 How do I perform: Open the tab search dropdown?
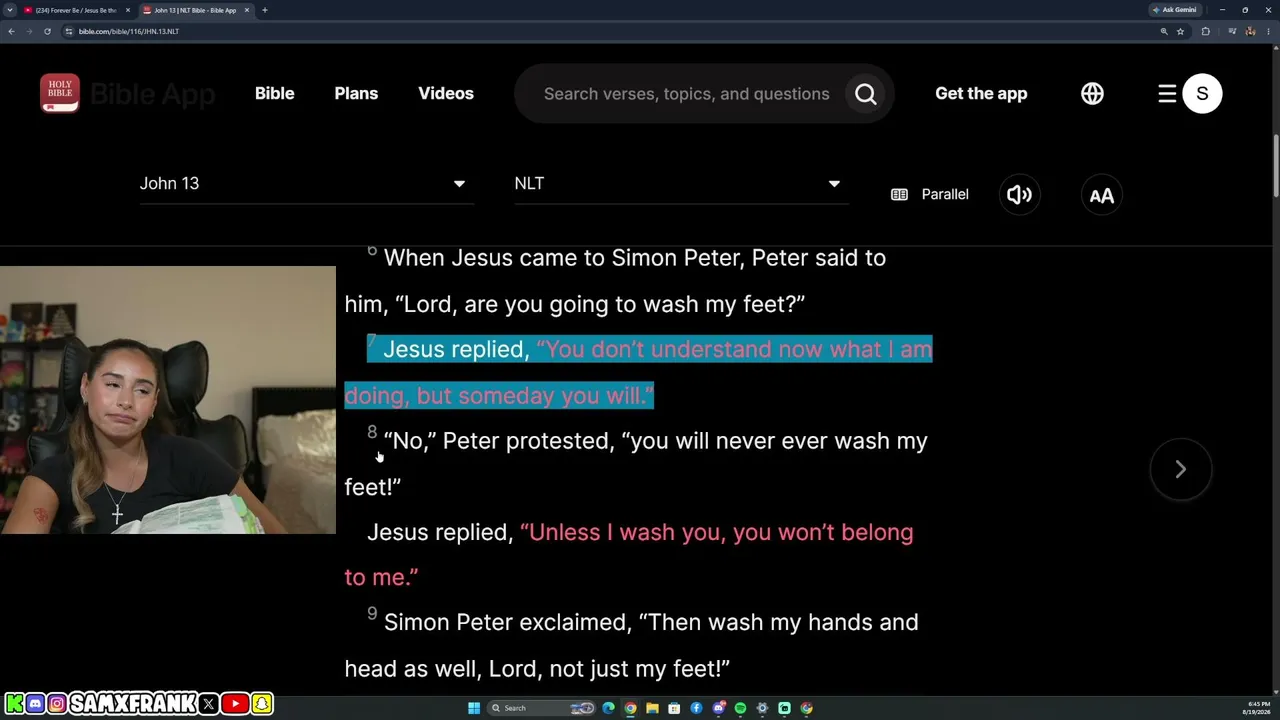point(9,10)
